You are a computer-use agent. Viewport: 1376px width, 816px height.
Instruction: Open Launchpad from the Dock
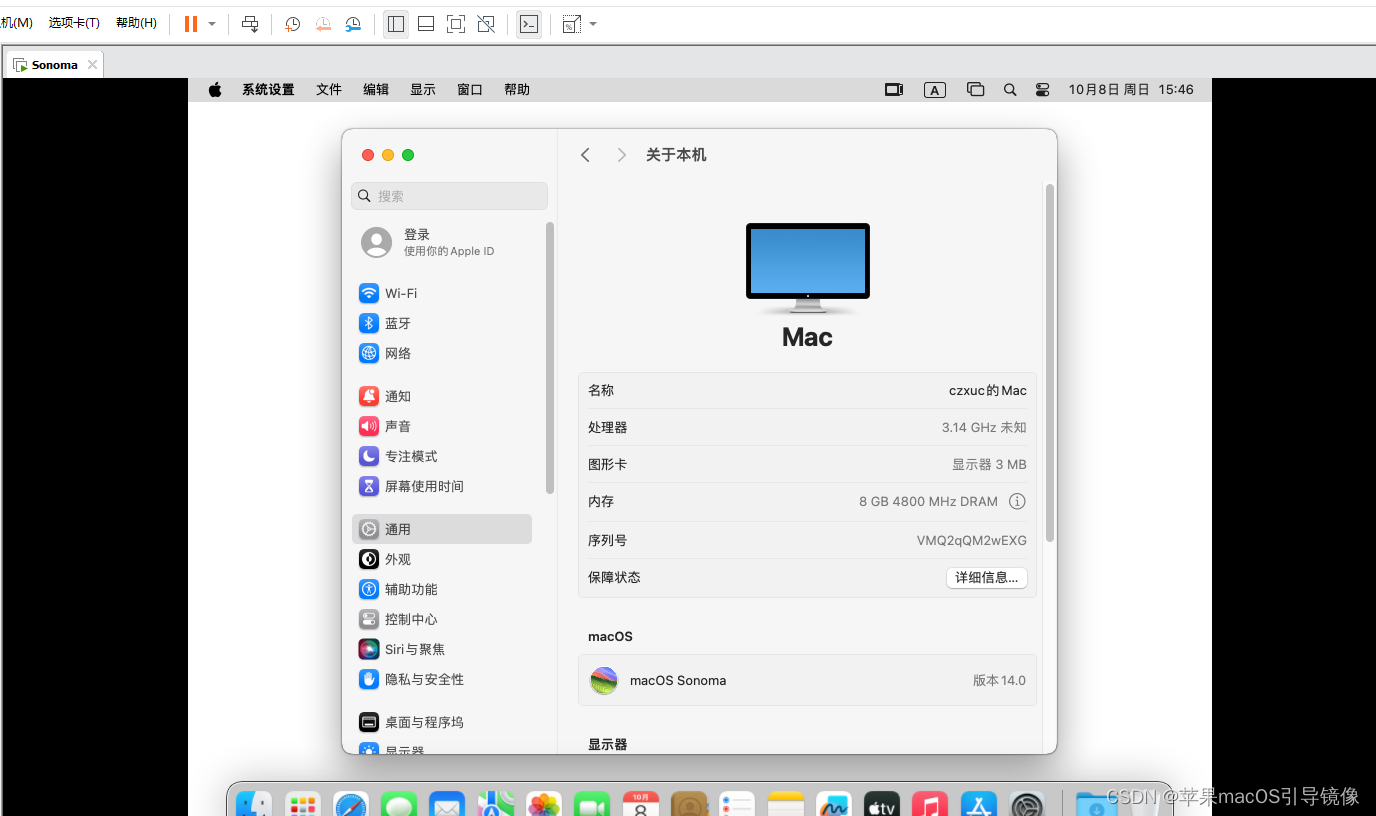[x=303, y=804]
